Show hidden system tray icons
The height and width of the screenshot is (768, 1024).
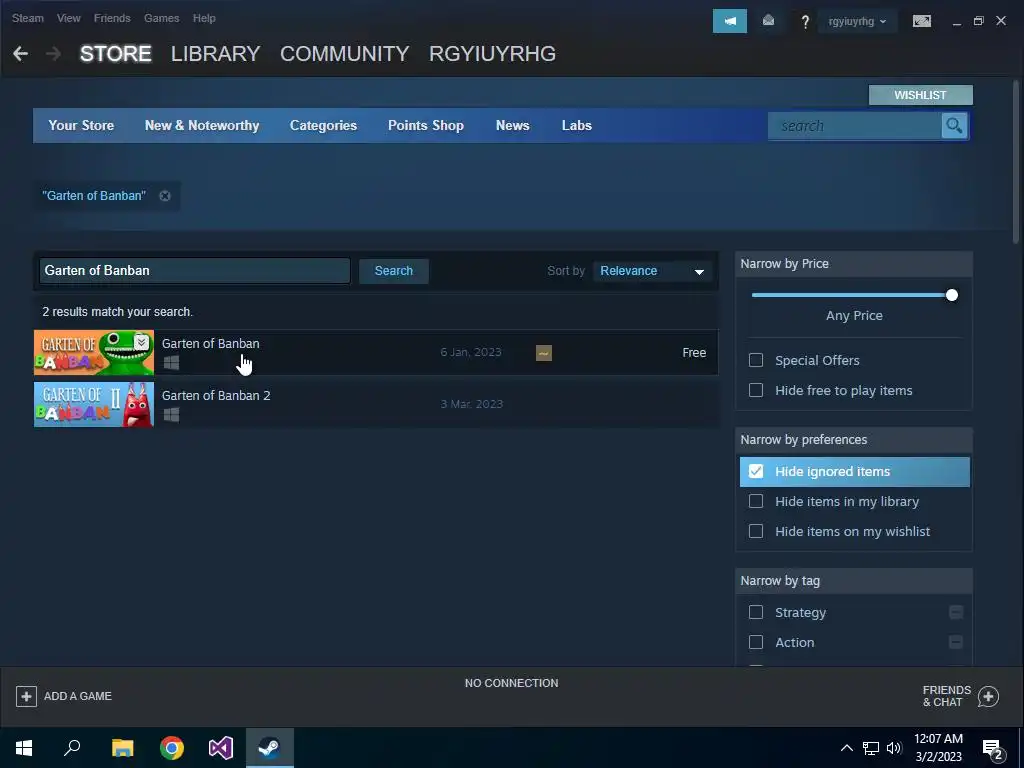click(846, 748)
